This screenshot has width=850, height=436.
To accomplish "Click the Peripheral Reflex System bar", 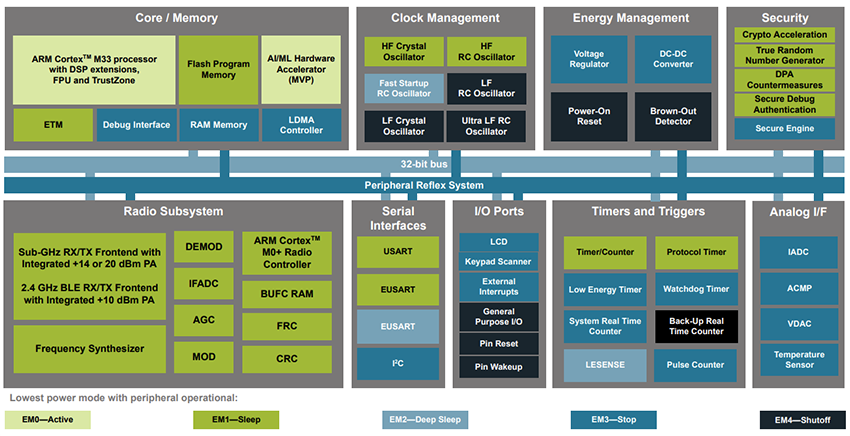I will click(424, 185).
